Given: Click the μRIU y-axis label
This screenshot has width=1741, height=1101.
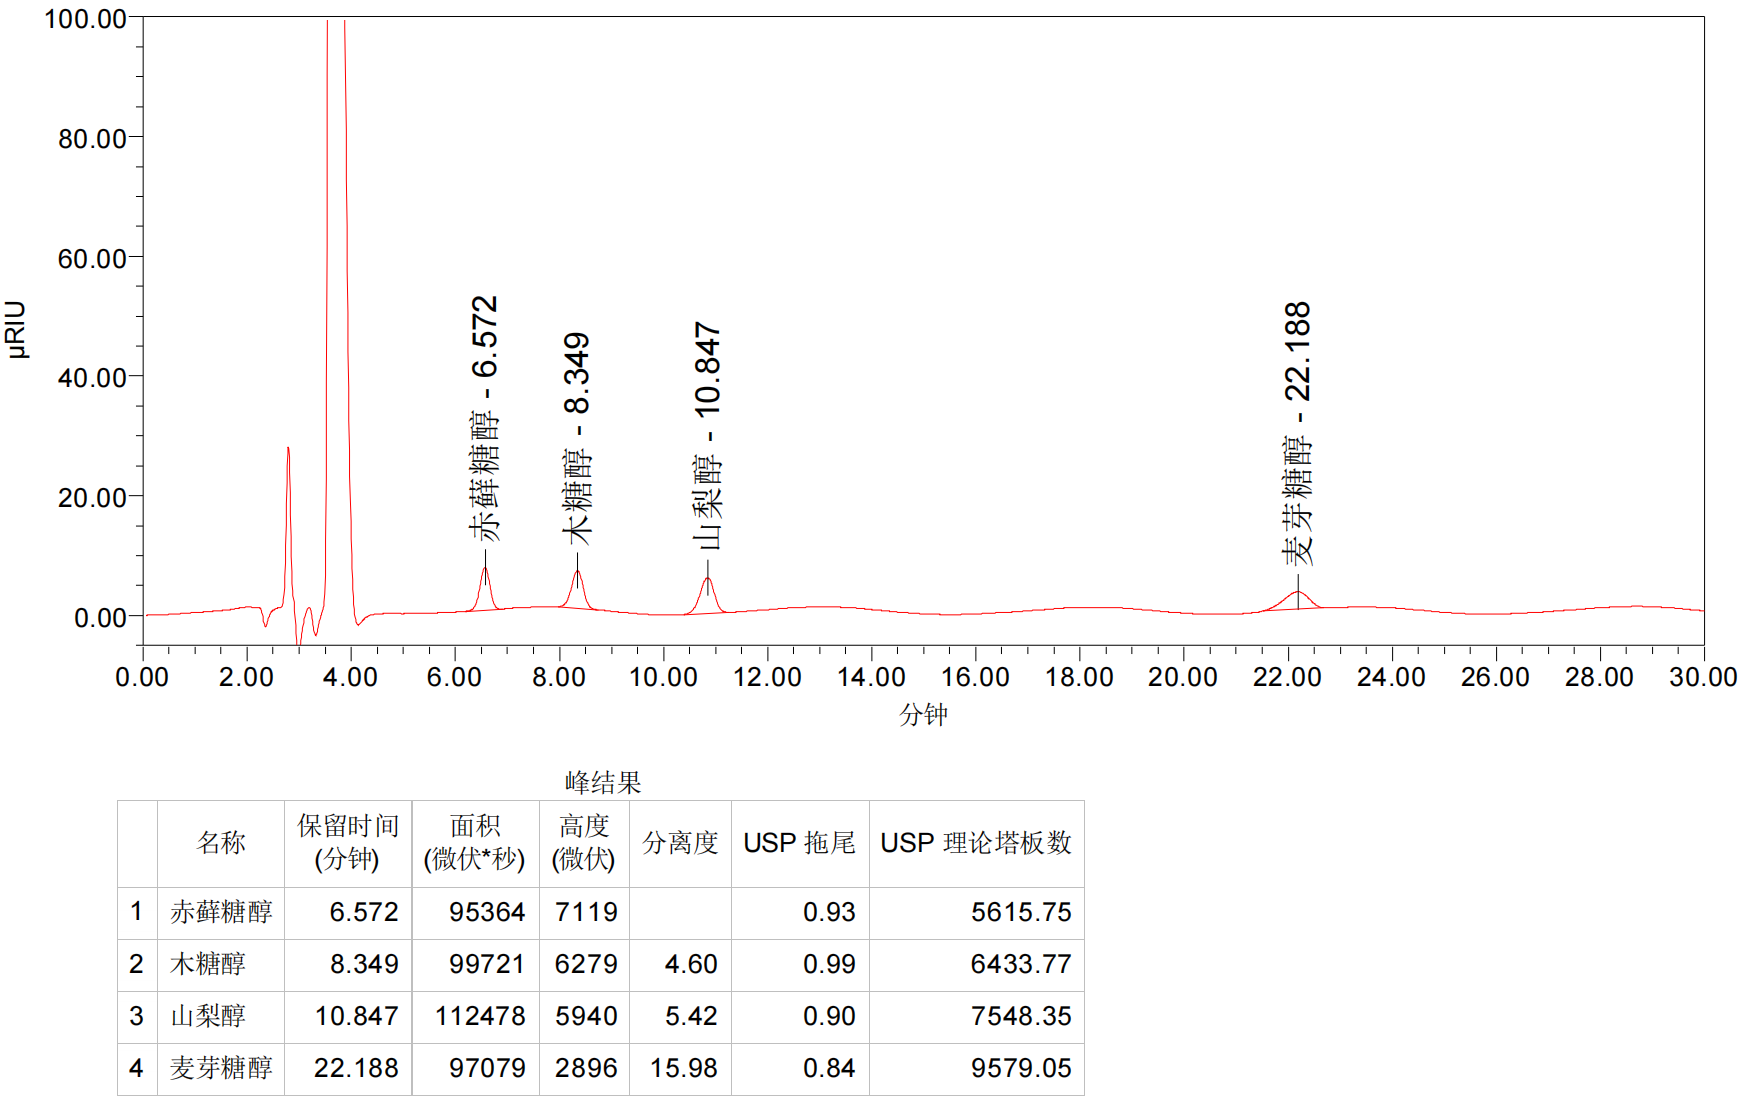Looking at the screenshot, I should 17,329.
